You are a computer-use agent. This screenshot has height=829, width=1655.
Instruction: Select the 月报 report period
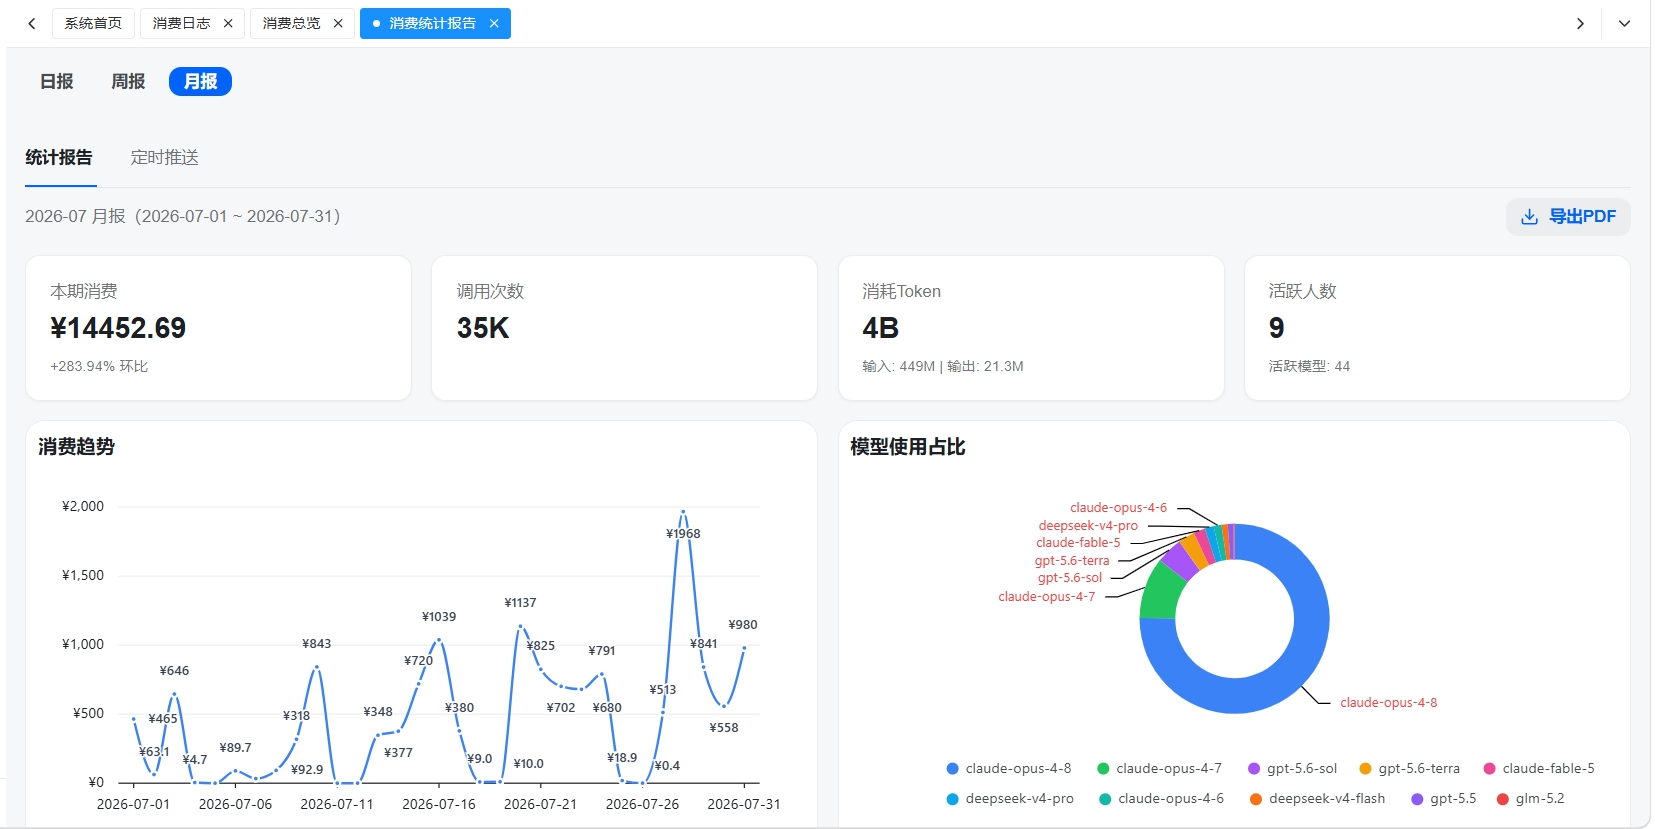point(200,81)
